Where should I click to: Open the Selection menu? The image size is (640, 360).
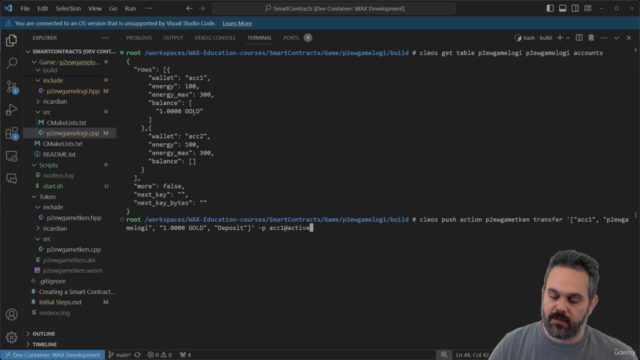point(68,8)
